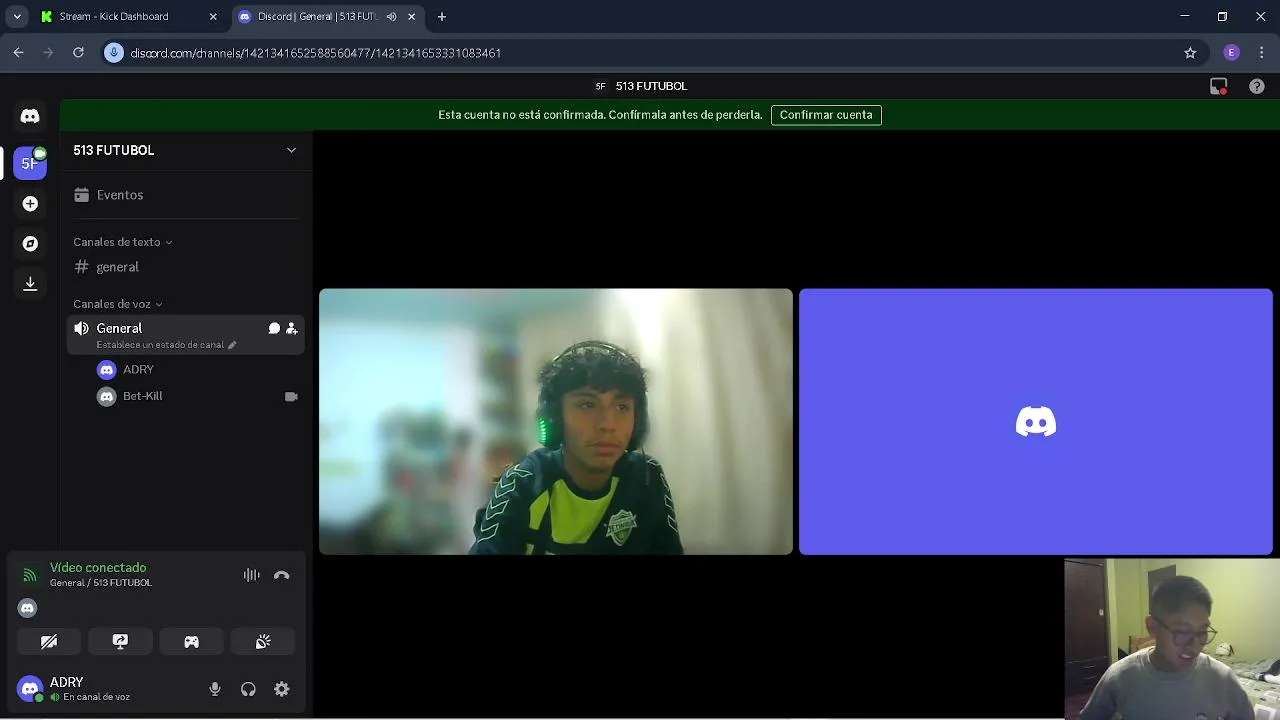Click small avatar in voice panel
Image resolution: width=1280 pixels, height=720 pixels.
[27, 608]
